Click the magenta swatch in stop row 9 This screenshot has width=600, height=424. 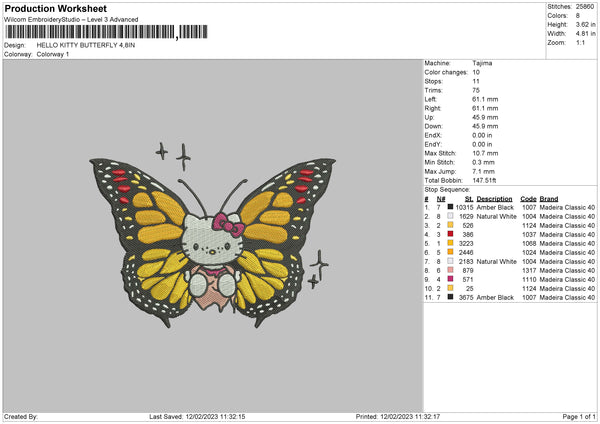(x=450, y=279)
